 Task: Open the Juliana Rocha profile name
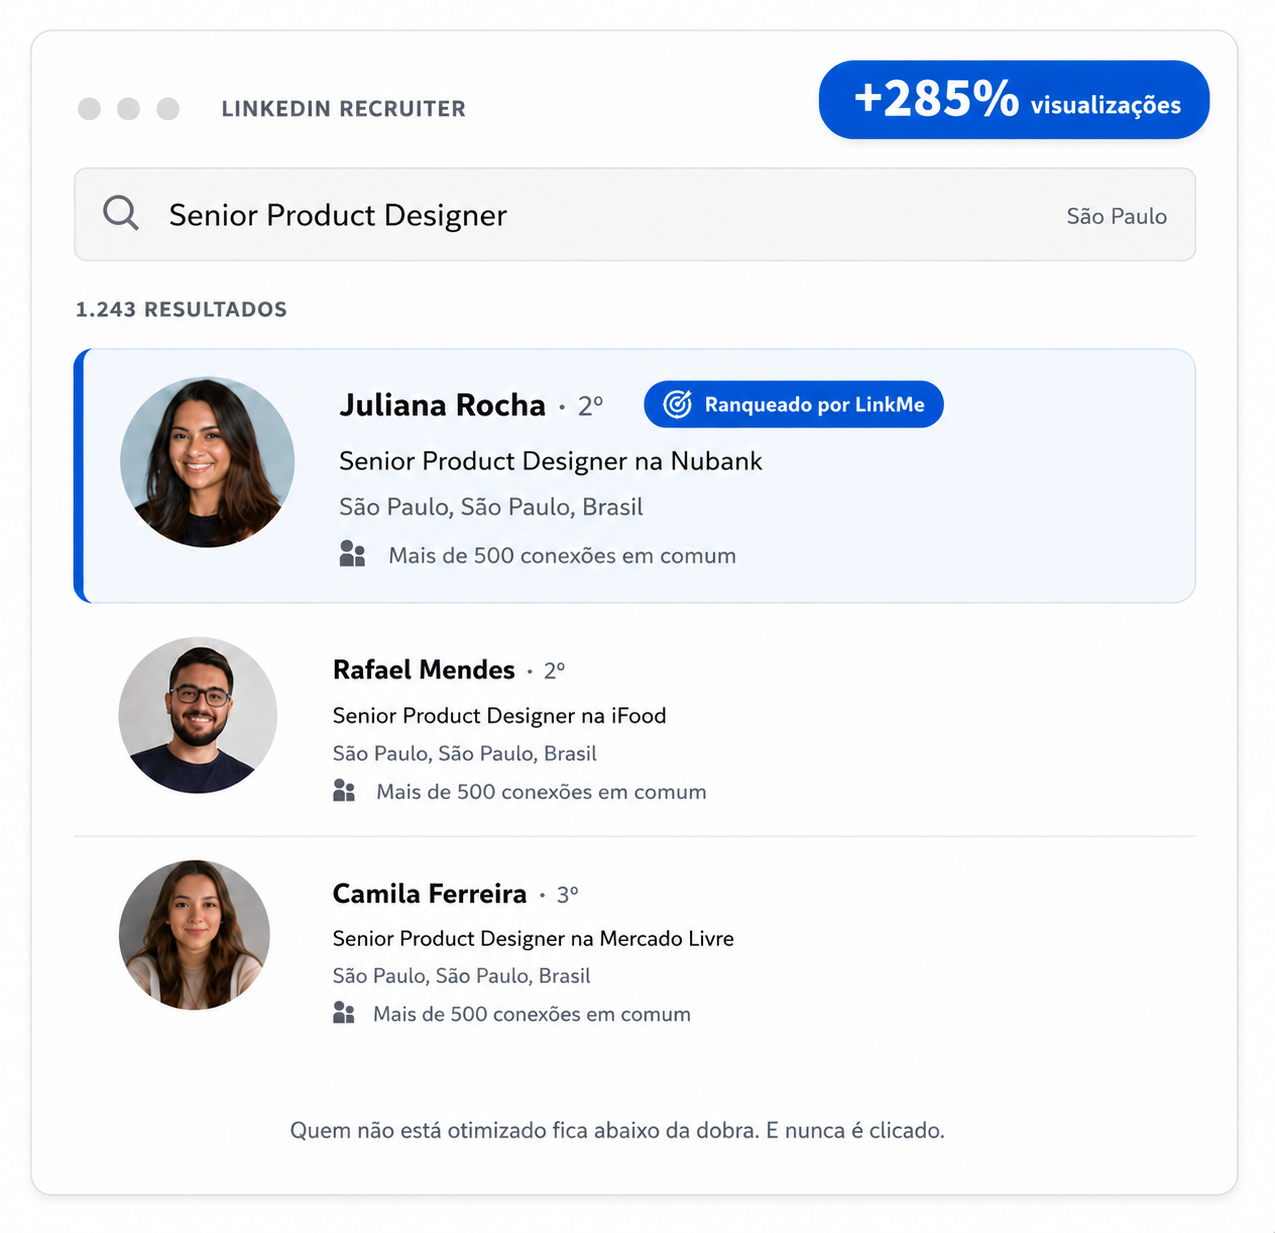(442, 405)
